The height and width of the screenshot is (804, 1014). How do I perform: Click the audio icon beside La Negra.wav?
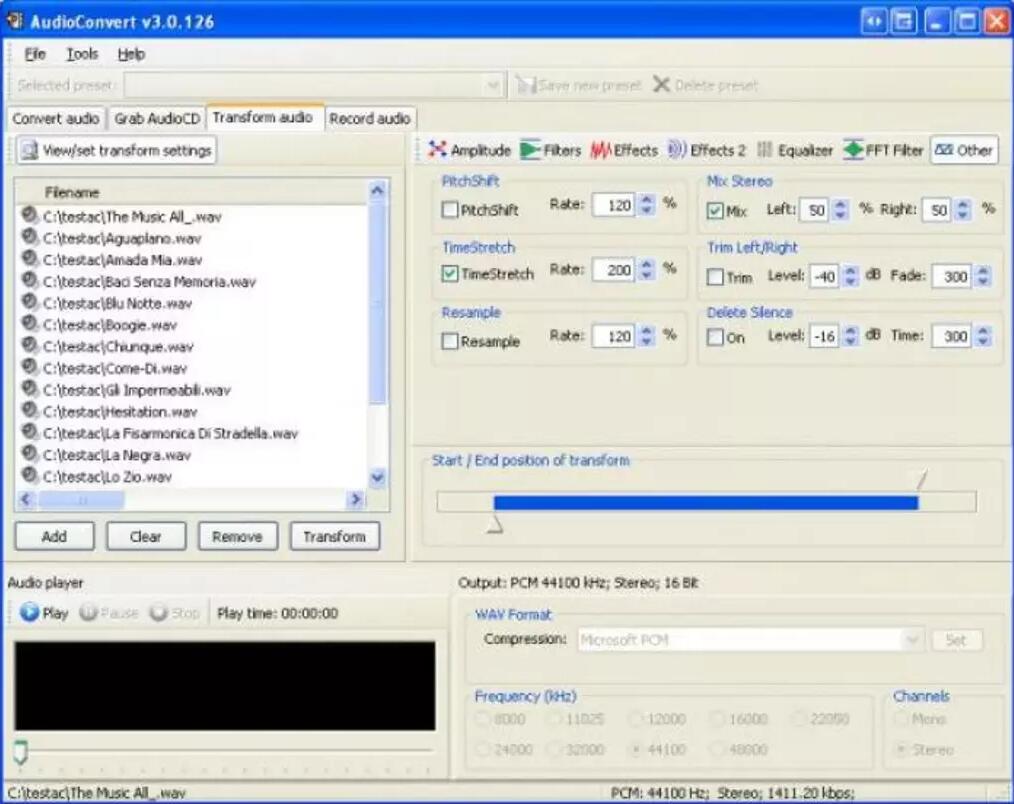tap(29, 454)
